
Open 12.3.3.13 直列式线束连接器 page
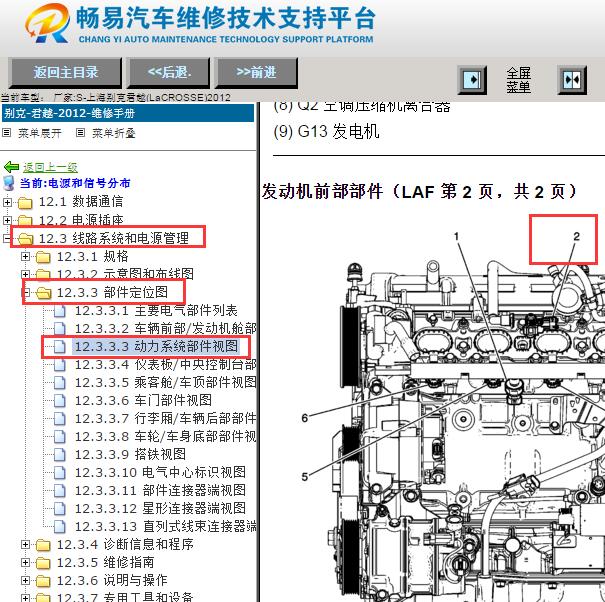click(x=166, y=526)
